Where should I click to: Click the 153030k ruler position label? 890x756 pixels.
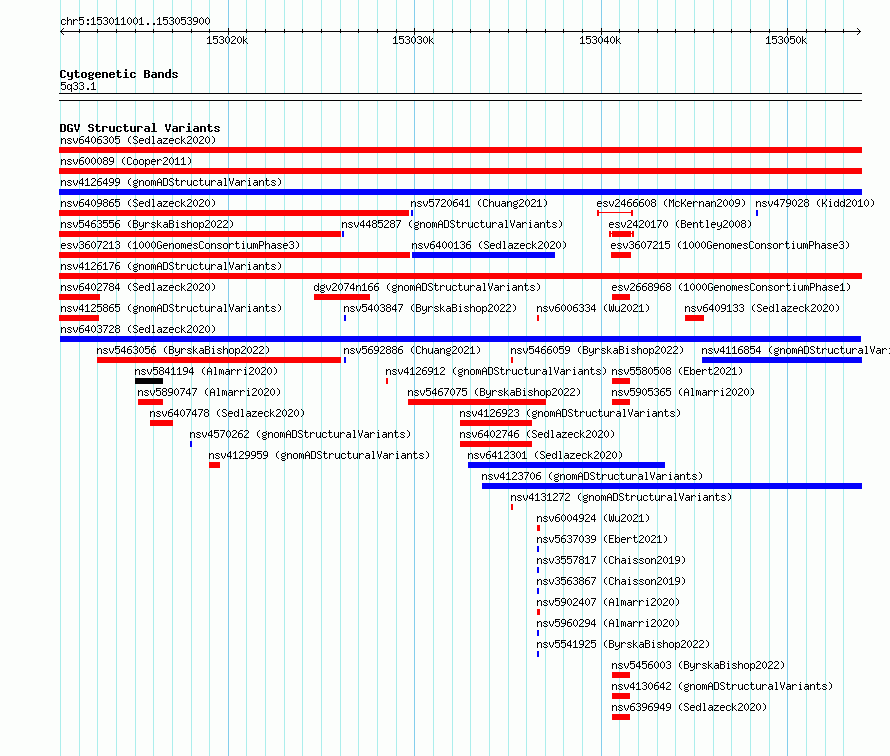pyautogui.click(x=413, y=40)
